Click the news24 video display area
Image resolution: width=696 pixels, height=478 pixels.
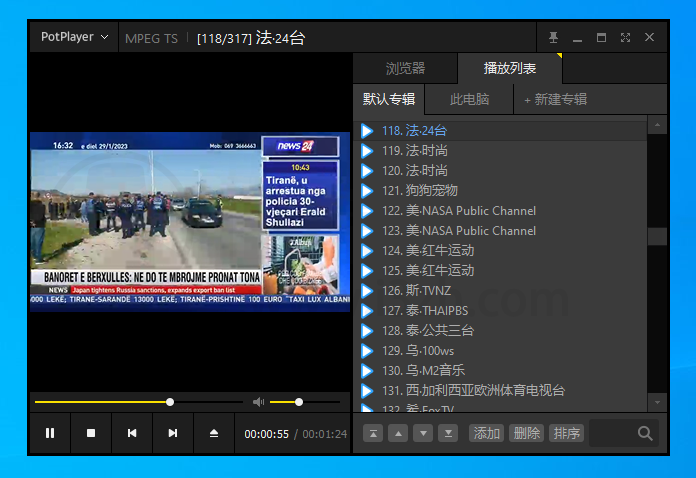pyautogui.click(x=190, y=221)
